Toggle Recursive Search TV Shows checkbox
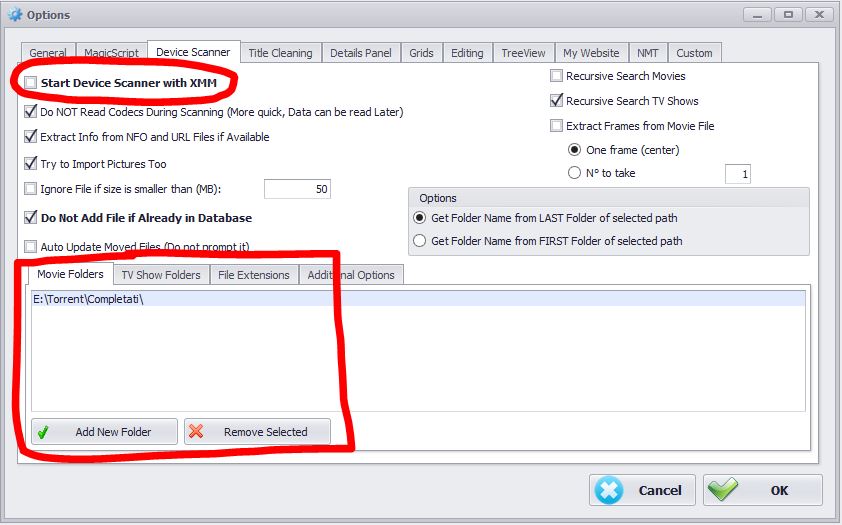Viewport: 842px width, 525px height. tap(557, 101)
